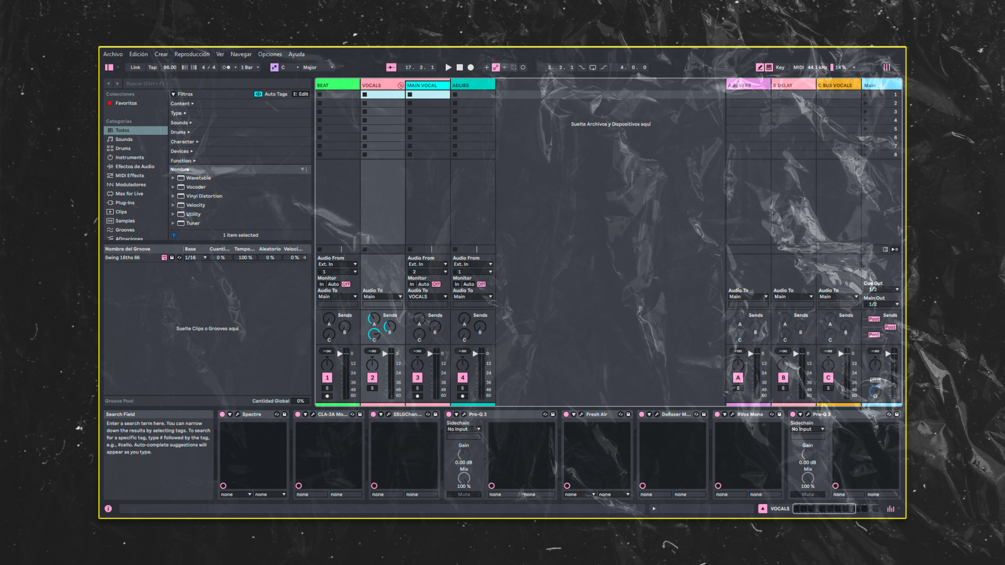Click the Record circle button

pyautogui.click(x=470, y=67)
